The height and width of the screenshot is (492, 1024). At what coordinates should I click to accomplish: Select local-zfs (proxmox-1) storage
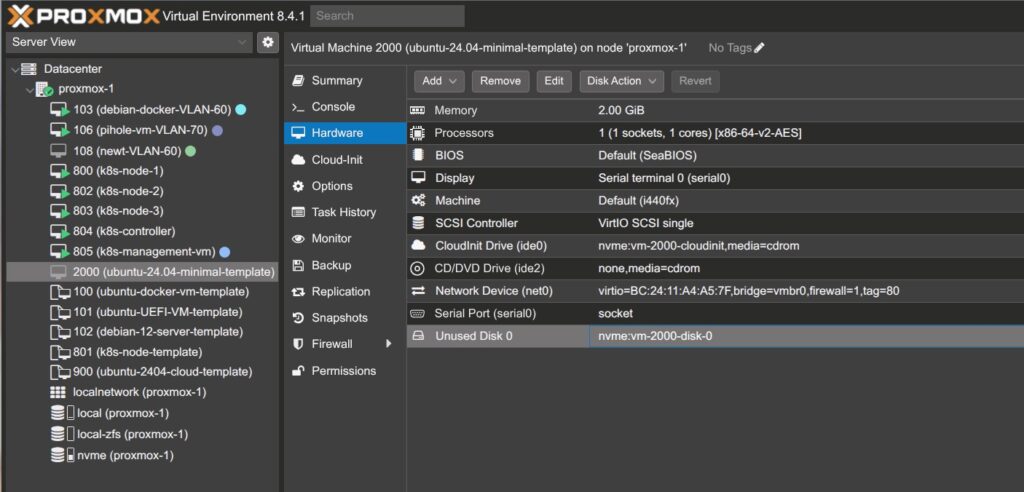click(x=142, y=435)
